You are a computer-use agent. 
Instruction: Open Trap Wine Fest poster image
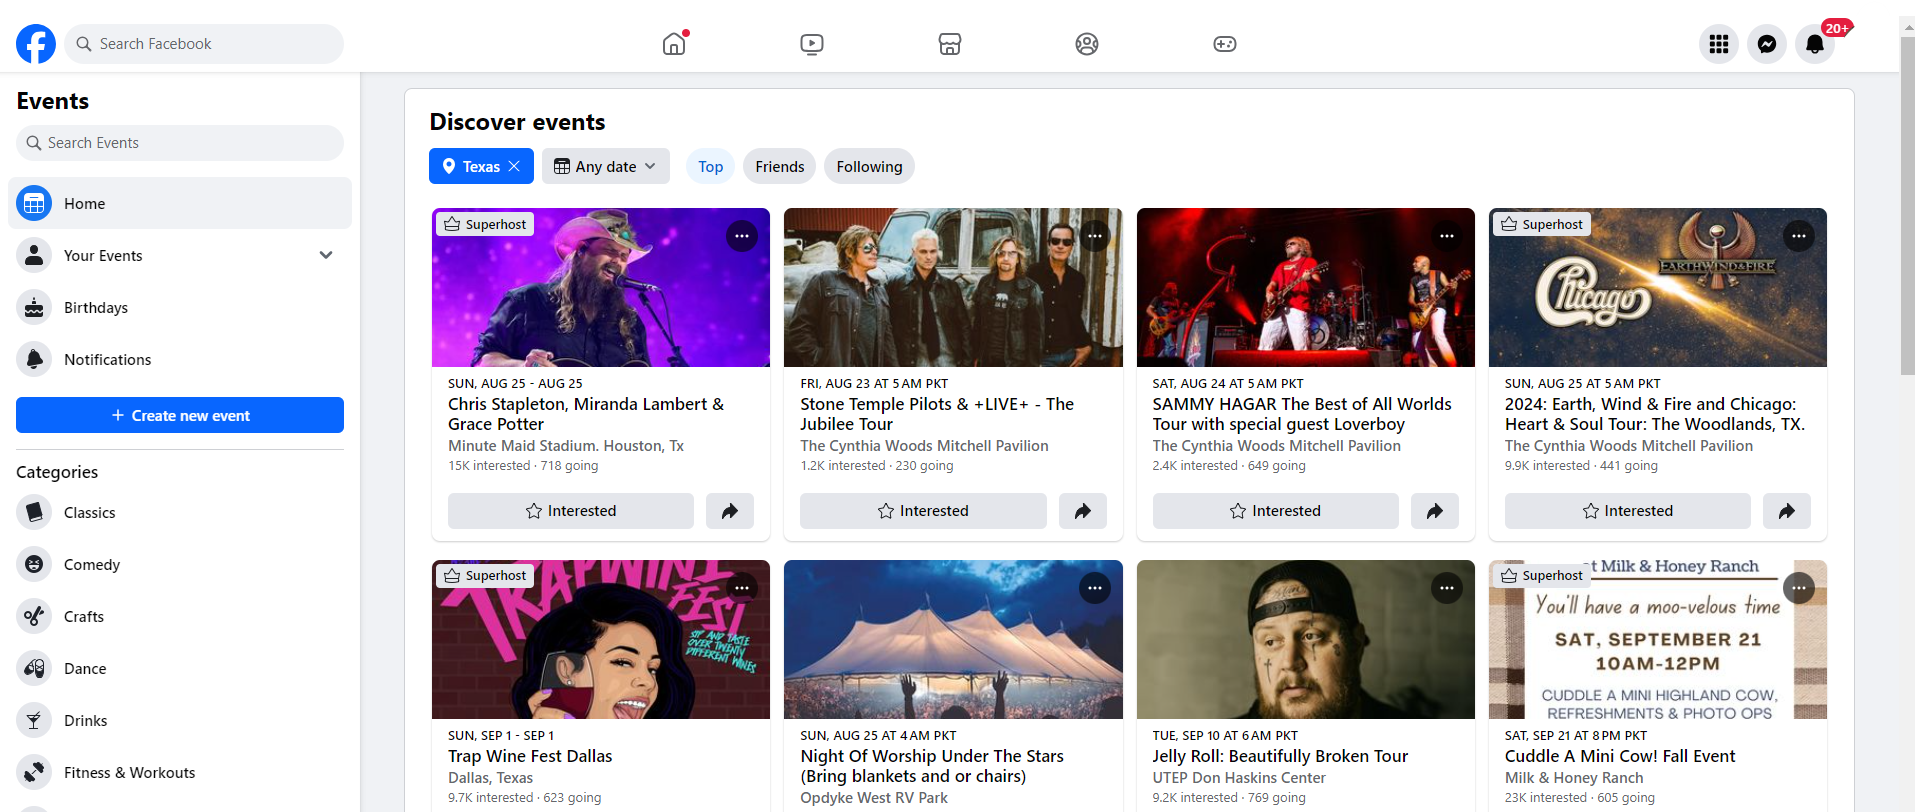point(601,640)
